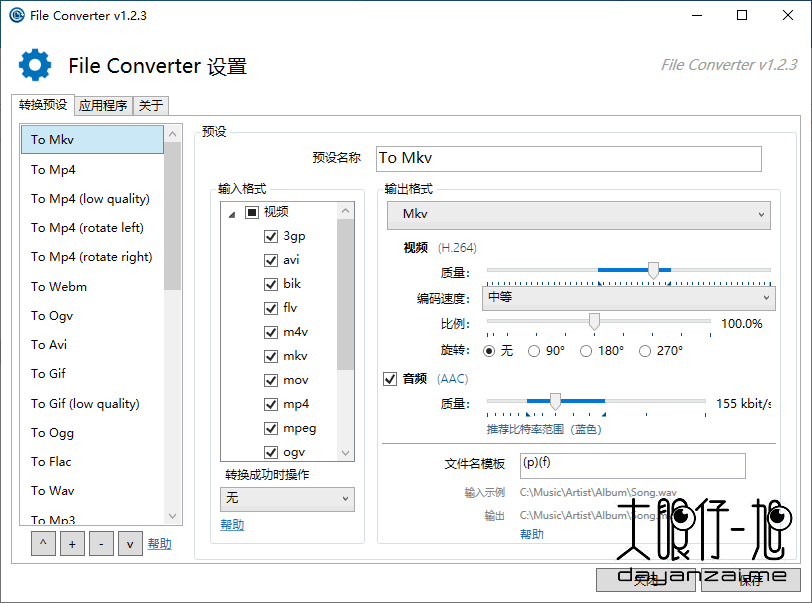Click the preset list scroll up arrow
This screenshot has width=812, height=603.
point(172,134)
